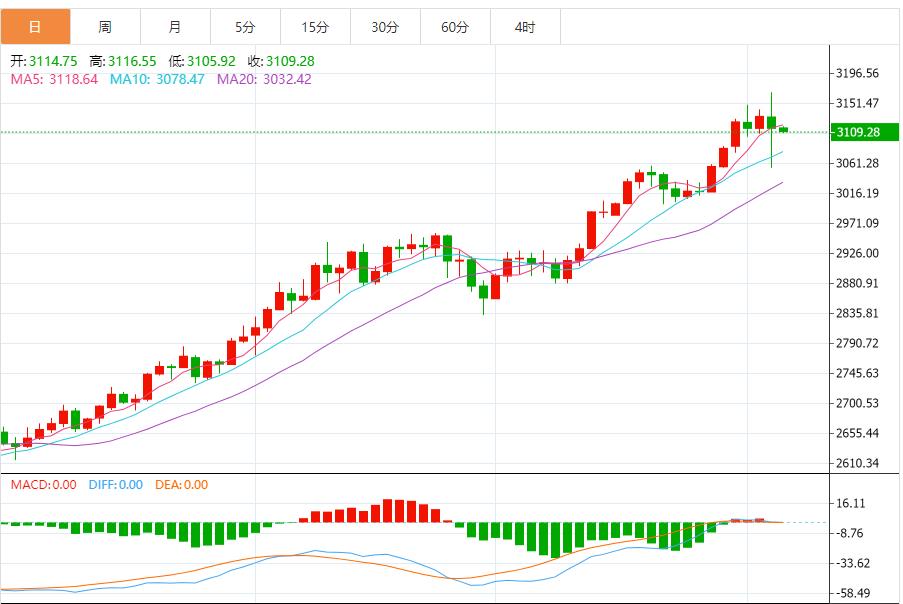Screen dimensions: 903x604
Task: Select the 日 daily timeframe tab
Action: coord(35,26)
